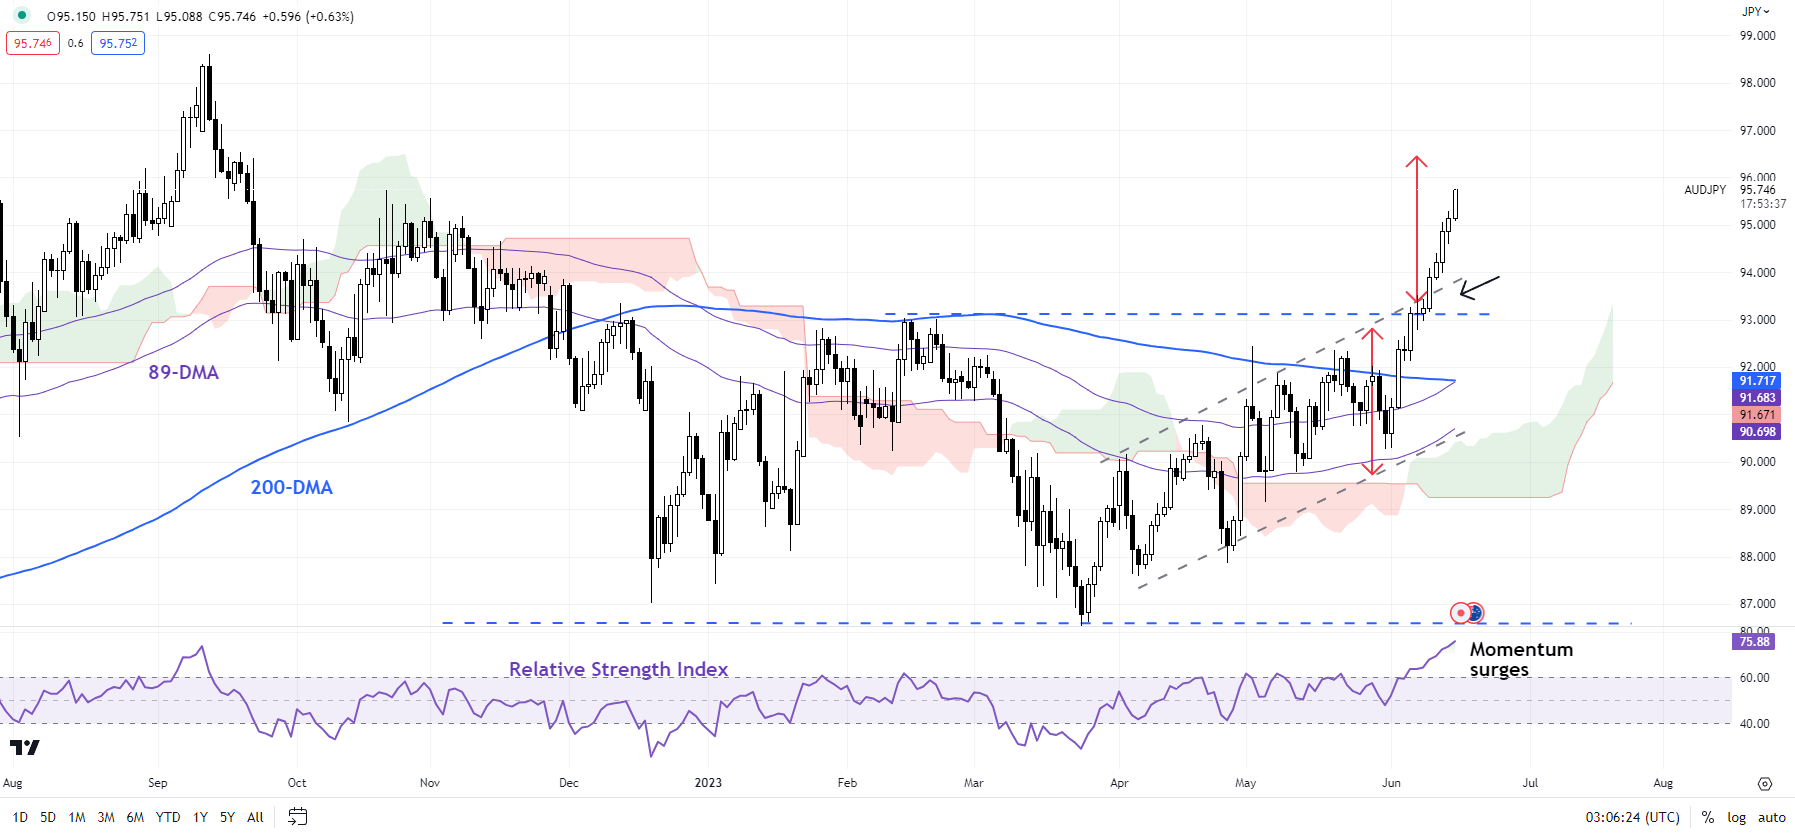Image resolution: width=1795 pixels, height=834 pixels.
Task: Toggle log scale mode
Action: (1736, 817)
